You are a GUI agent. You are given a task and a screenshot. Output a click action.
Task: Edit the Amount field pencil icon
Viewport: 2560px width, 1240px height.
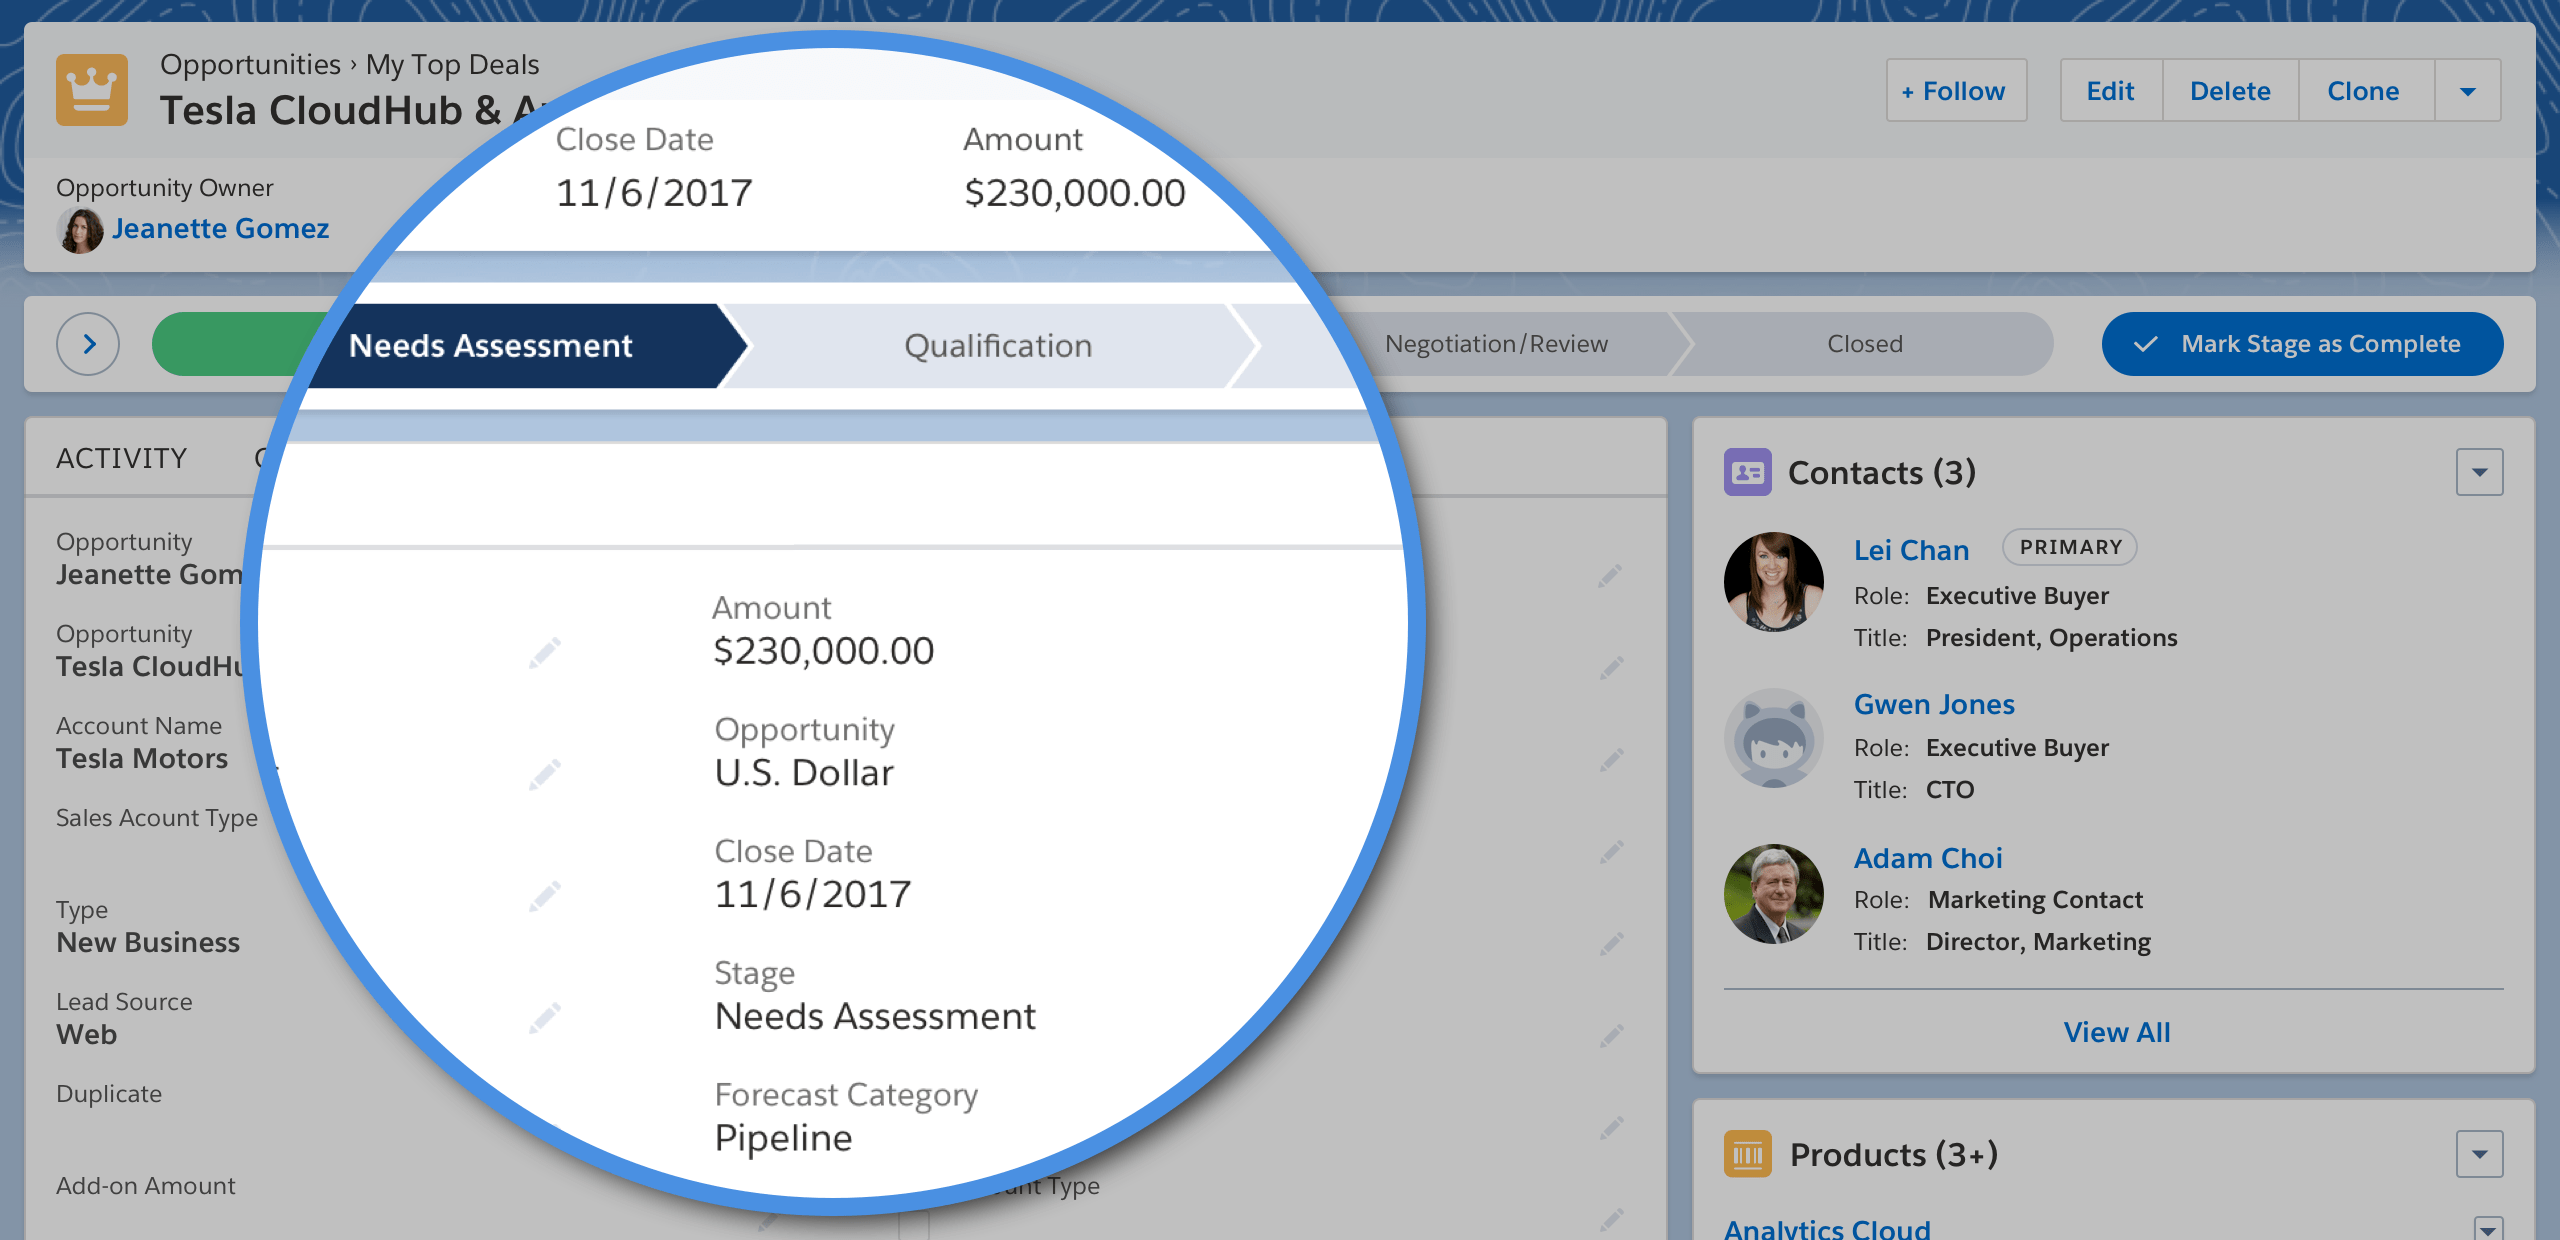tap(544, 653)
